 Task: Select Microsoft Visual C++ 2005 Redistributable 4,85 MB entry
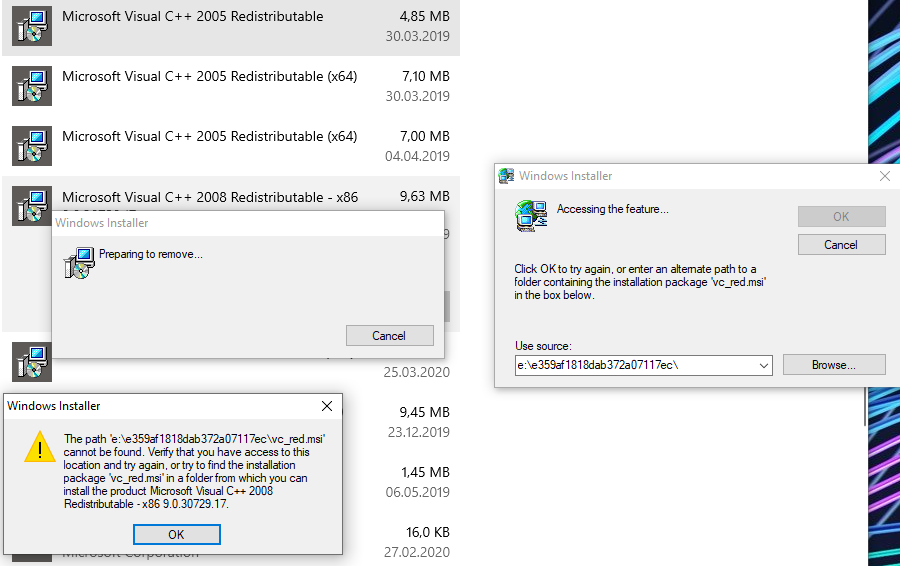(231, 26)
